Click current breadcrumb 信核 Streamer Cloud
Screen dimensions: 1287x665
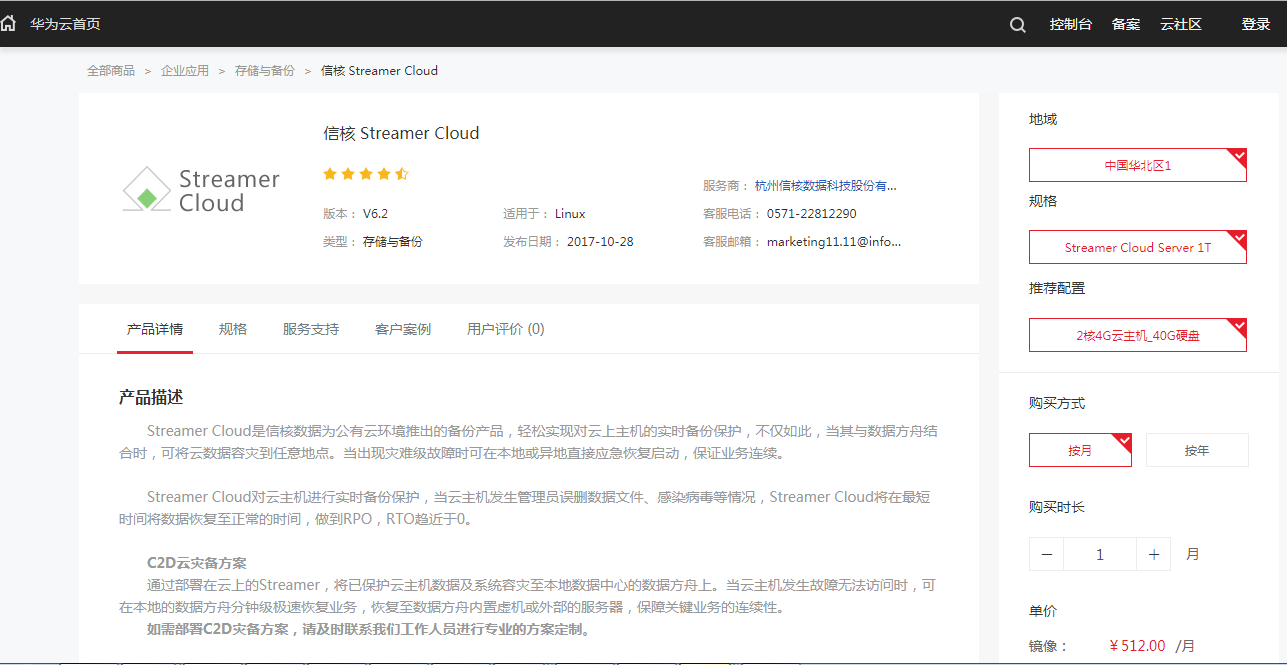pos(379,71)
